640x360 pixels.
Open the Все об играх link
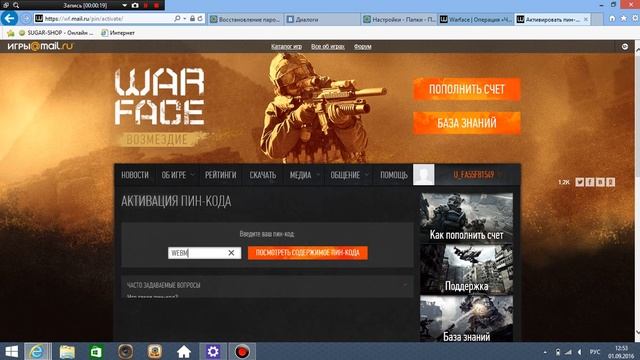[328, 47]
